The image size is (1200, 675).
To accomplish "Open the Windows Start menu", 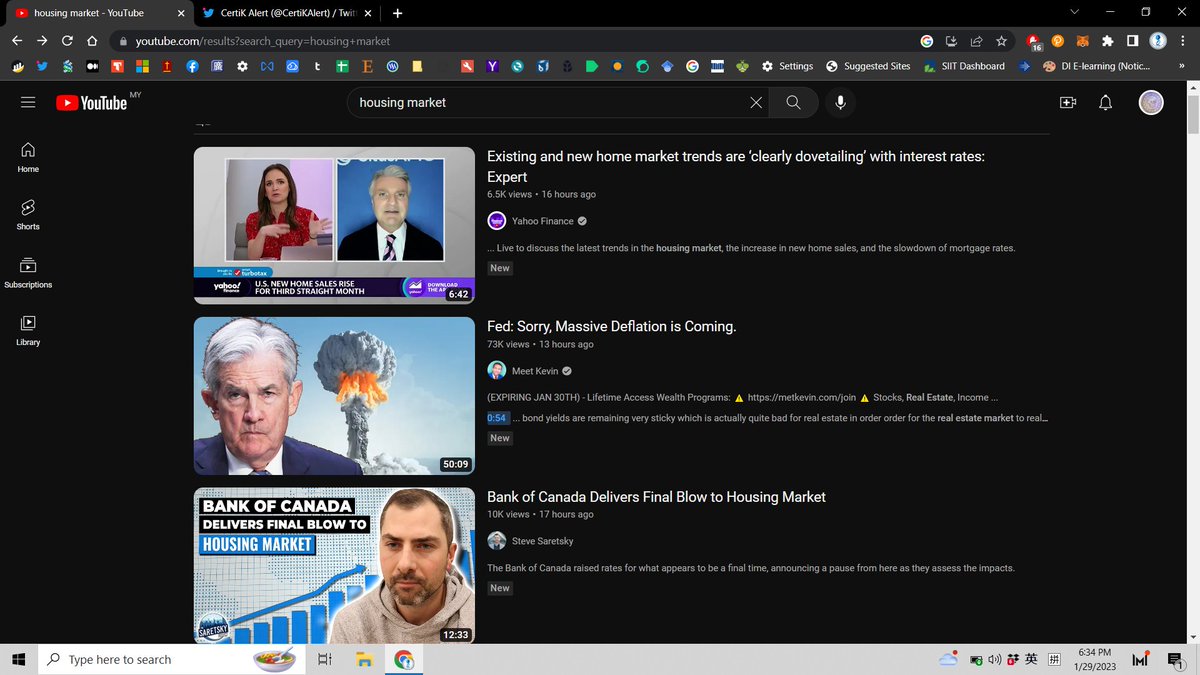I will point(18,659).
